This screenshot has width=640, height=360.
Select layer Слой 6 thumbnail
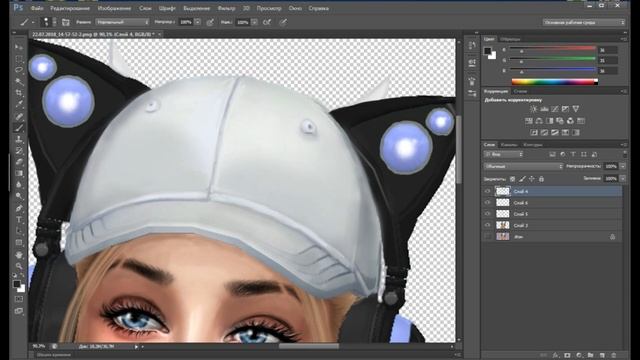pyautogui.click(x=502, y=202)
